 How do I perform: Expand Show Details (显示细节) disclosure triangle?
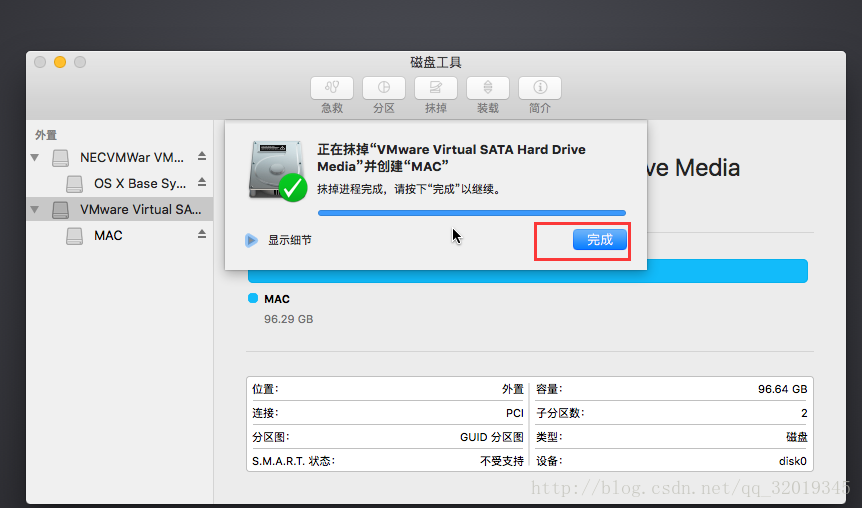251,240
